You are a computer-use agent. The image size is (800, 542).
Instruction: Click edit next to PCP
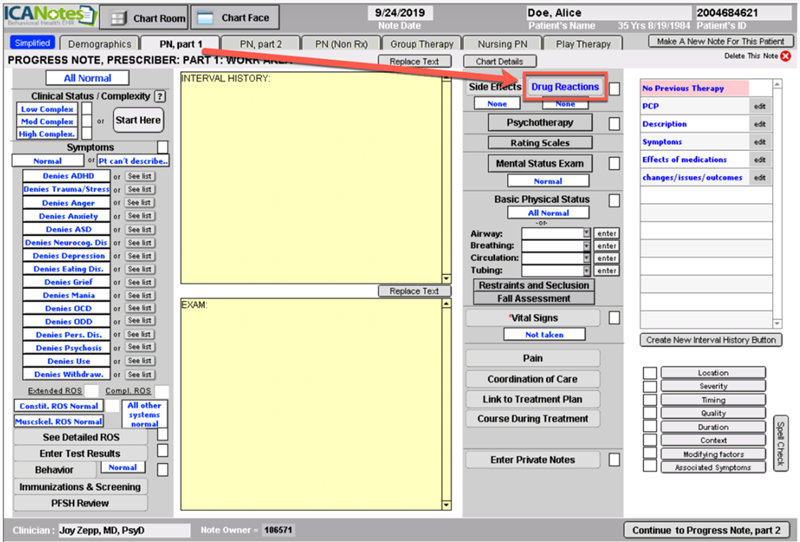[760, 105]
